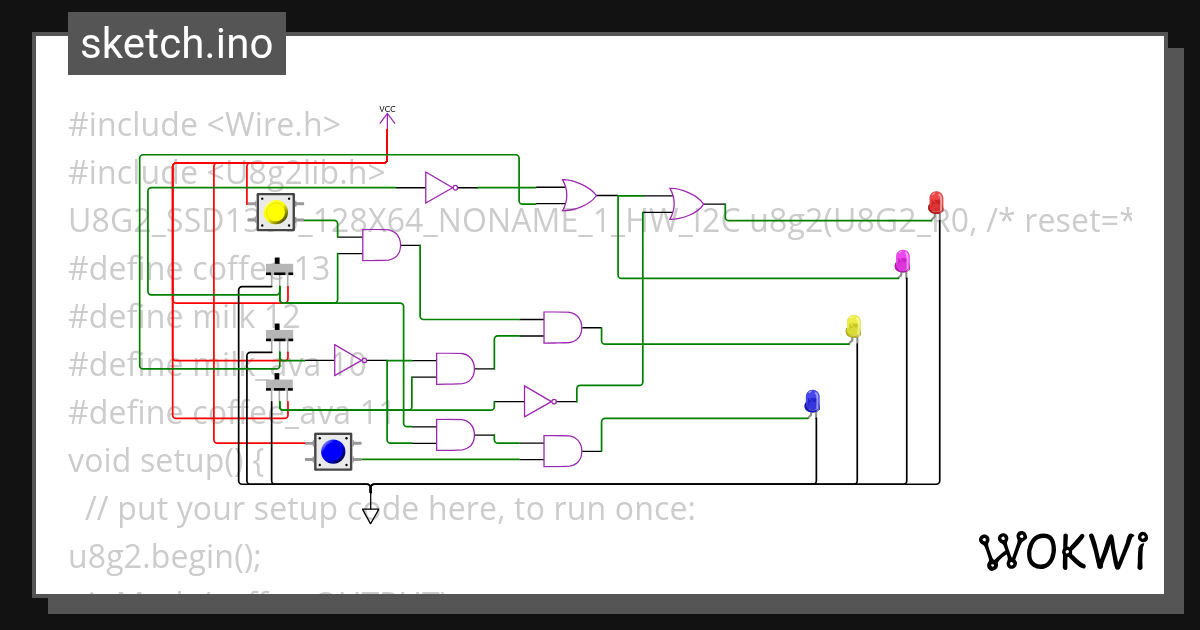The height and width of the screenshot is (630, 1200).
Task: Open the sketch.ino tab
Action: 177,44
